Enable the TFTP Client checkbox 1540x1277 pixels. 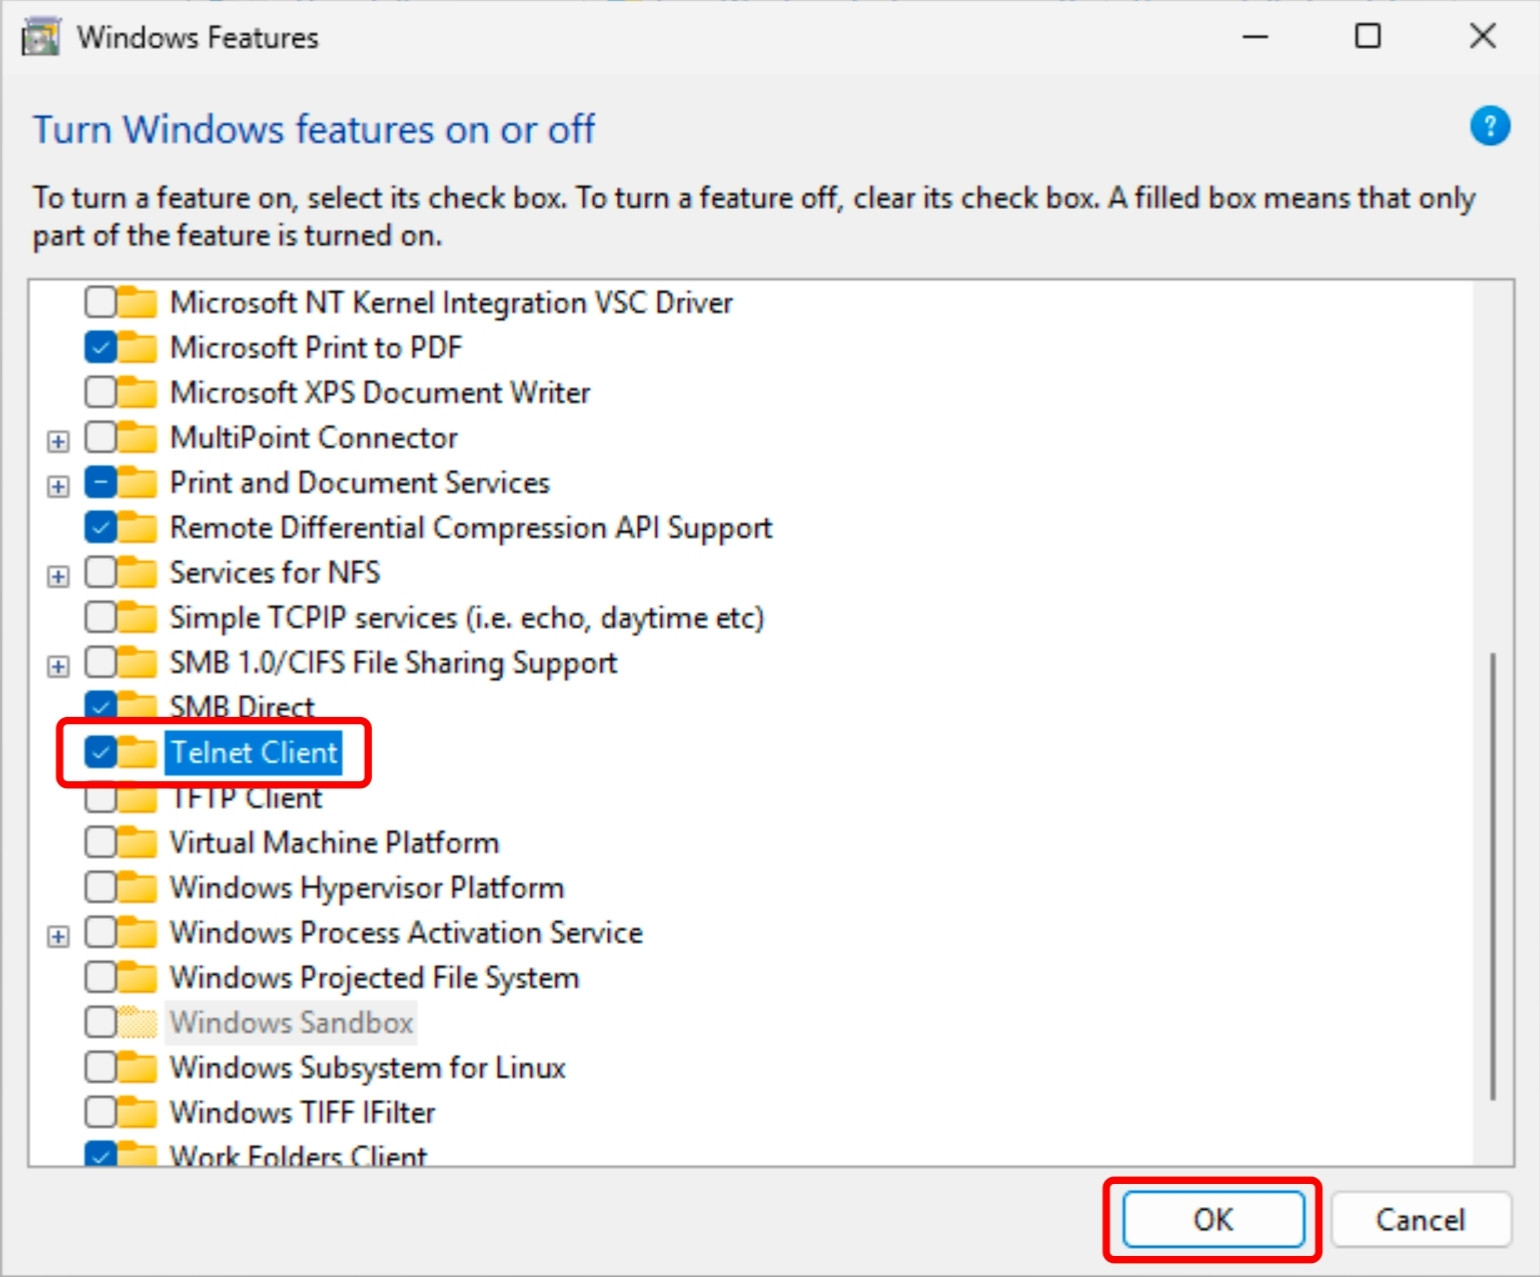point(100,797)
